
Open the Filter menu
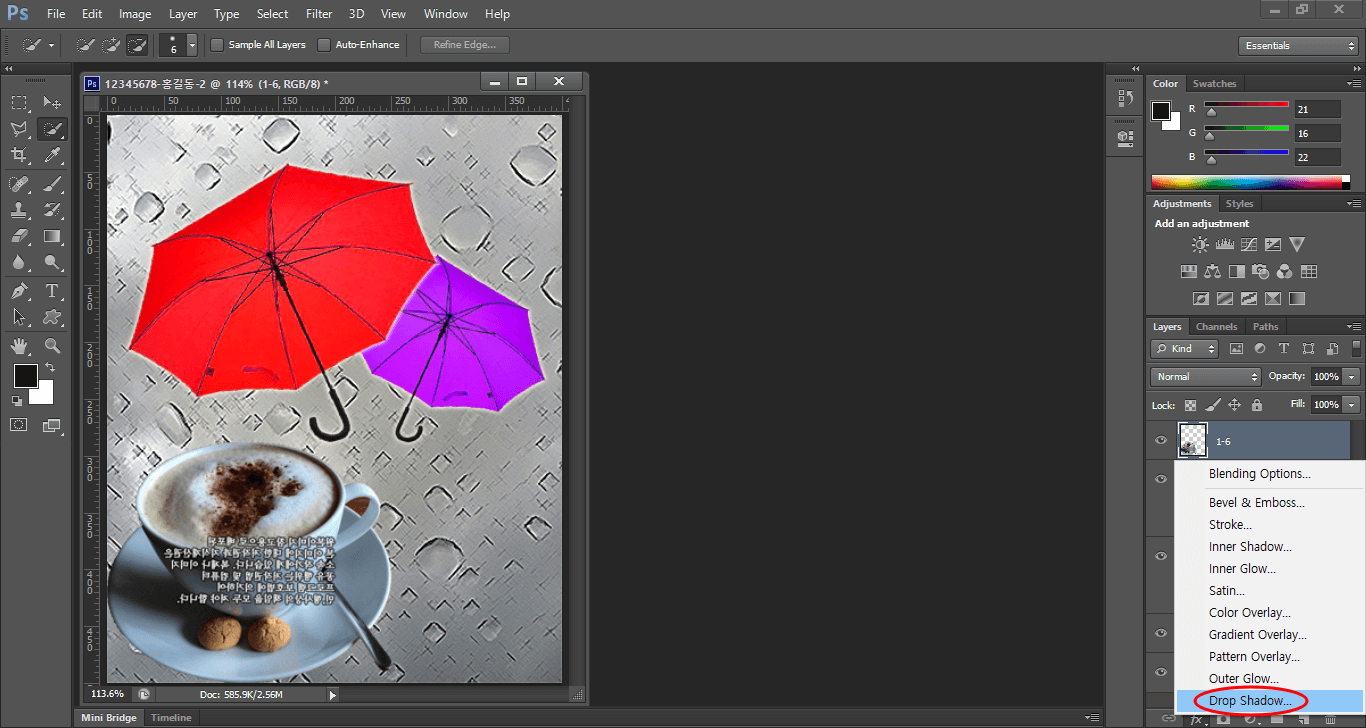pos(319,14)
